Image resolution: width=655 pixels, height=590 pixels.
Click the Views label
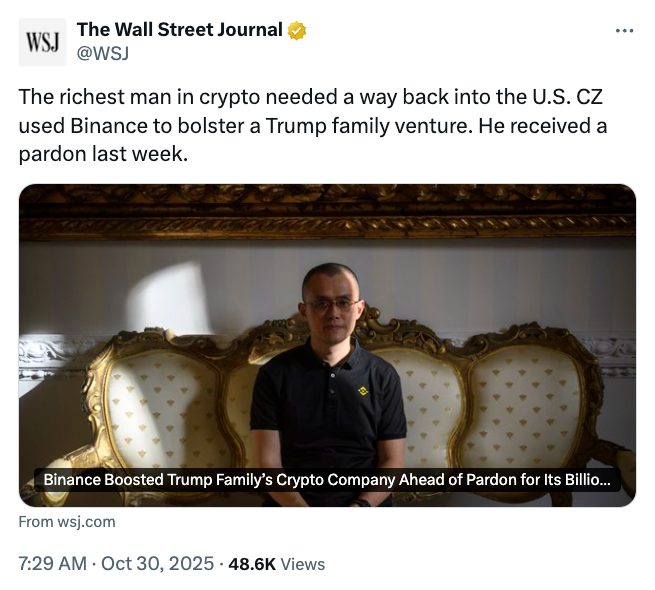click(303, 564)
